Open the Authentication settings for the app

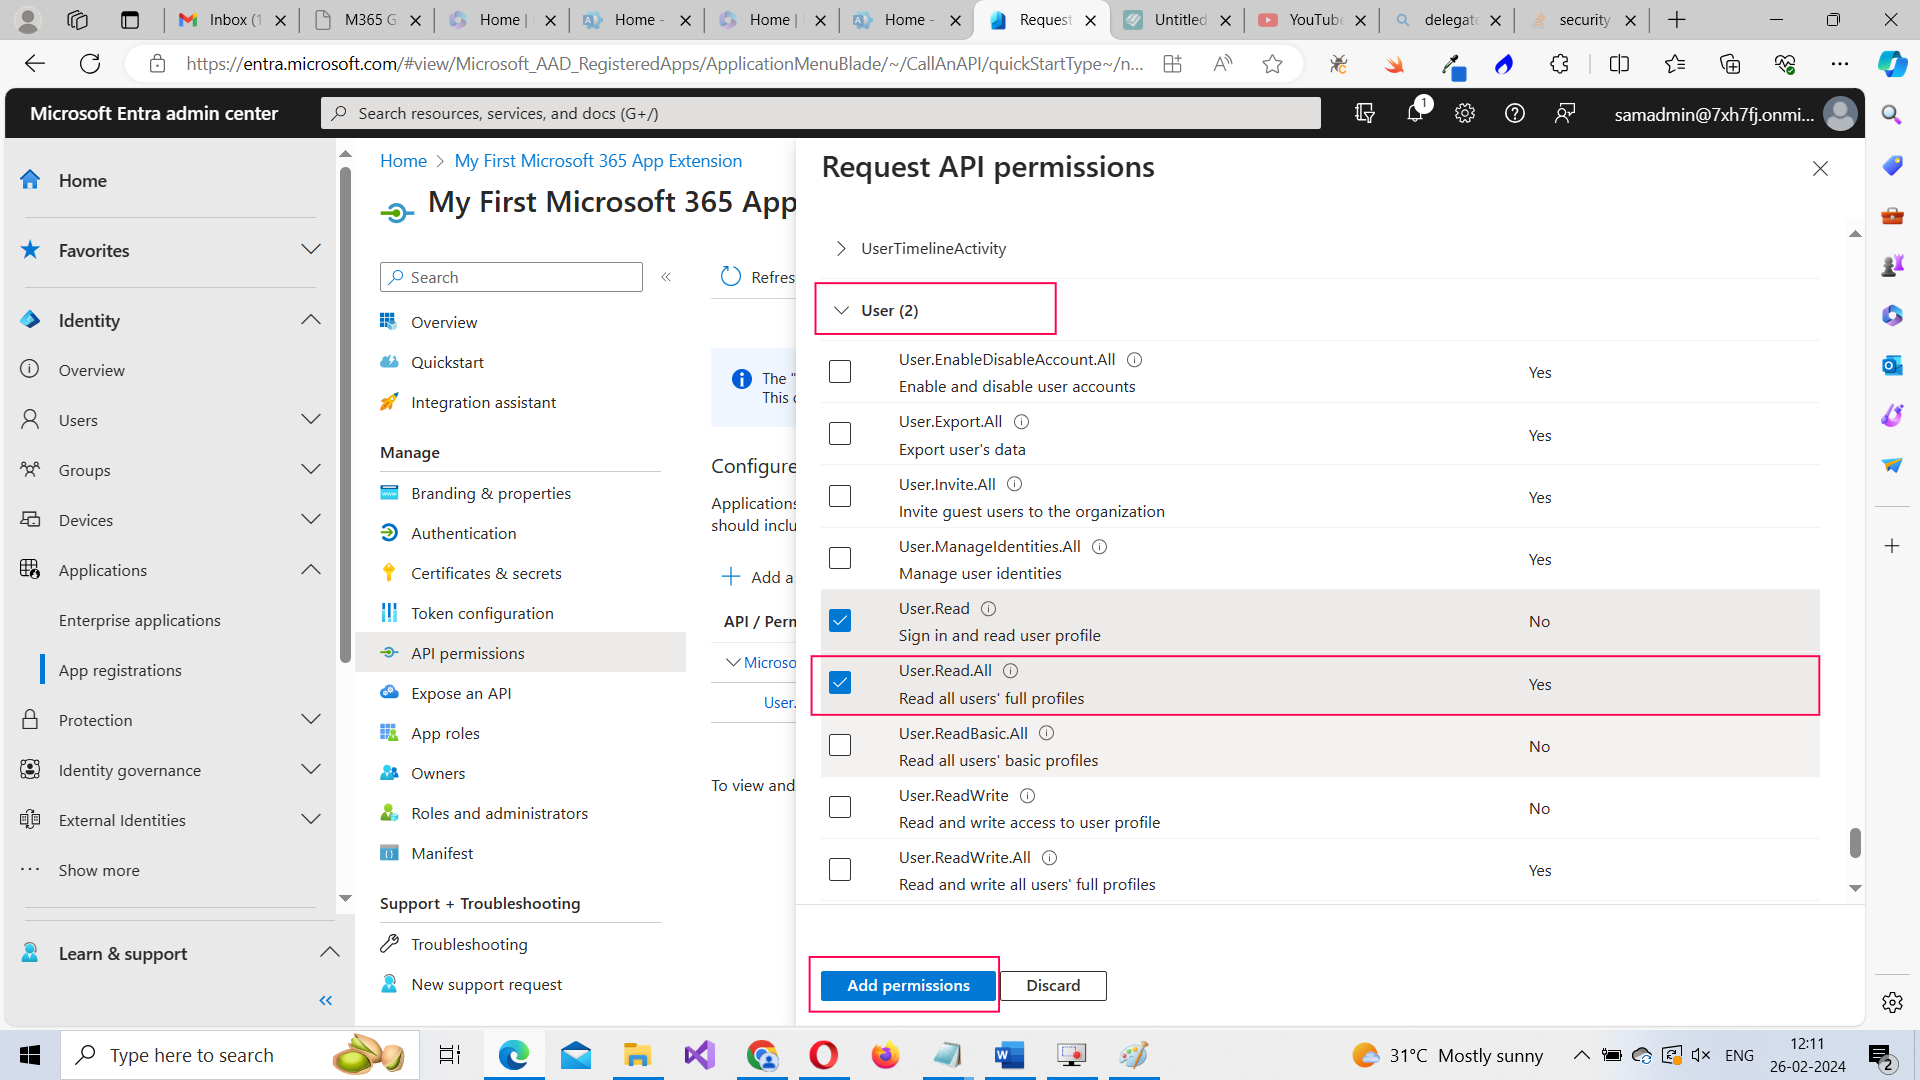(x=461, y=532)
